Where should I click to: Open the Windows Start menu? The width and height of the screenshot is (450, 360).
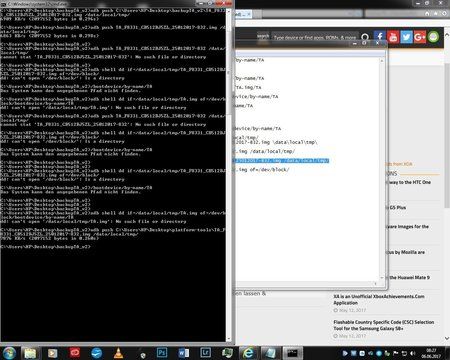coord(9,353)
